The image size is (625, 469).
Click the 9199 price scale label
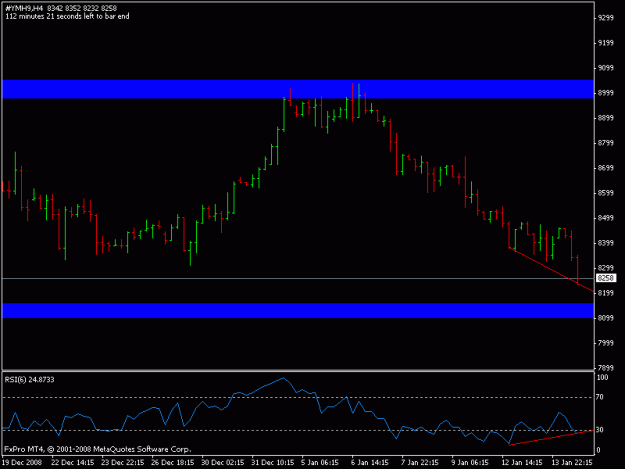606,43
